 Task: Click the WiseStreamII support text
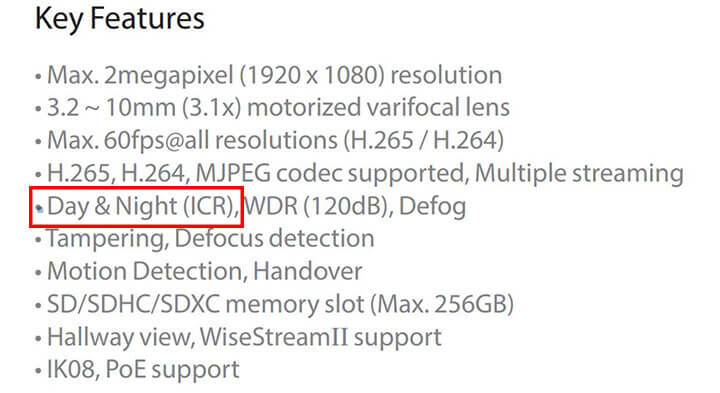point(321,337)
